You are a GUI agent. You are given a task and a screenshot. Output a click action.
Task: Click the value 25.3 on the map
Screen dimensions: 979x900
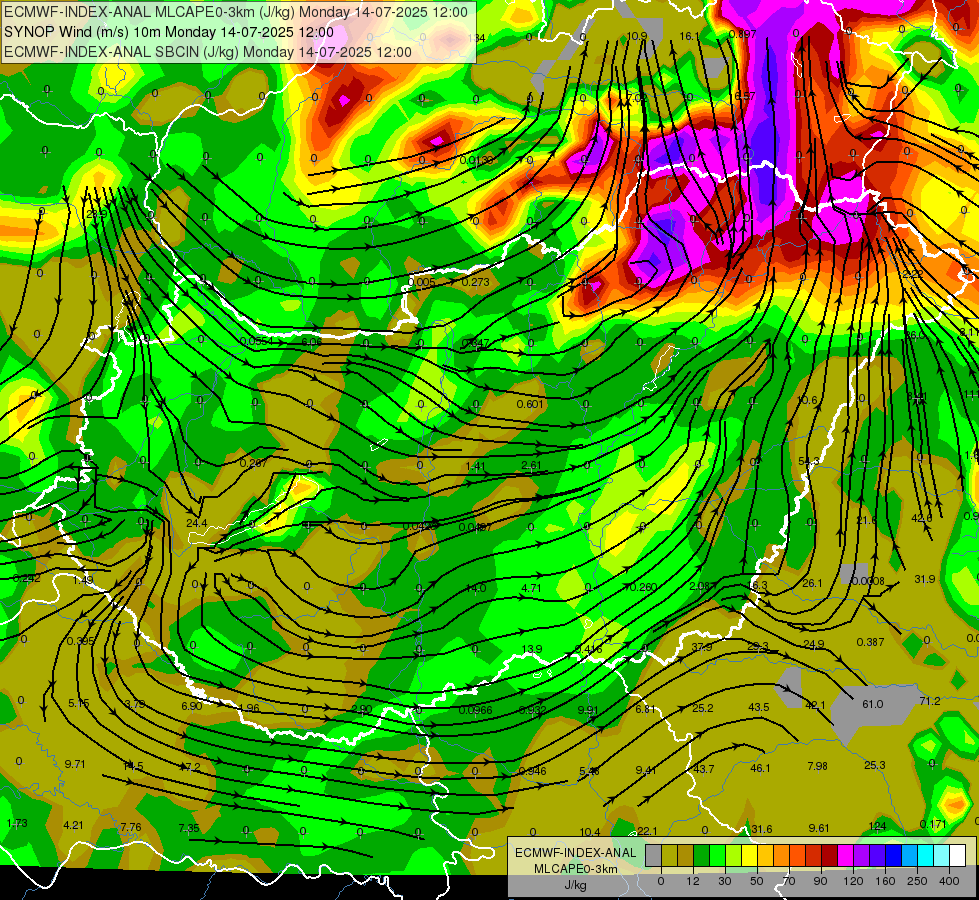(875, 766)
